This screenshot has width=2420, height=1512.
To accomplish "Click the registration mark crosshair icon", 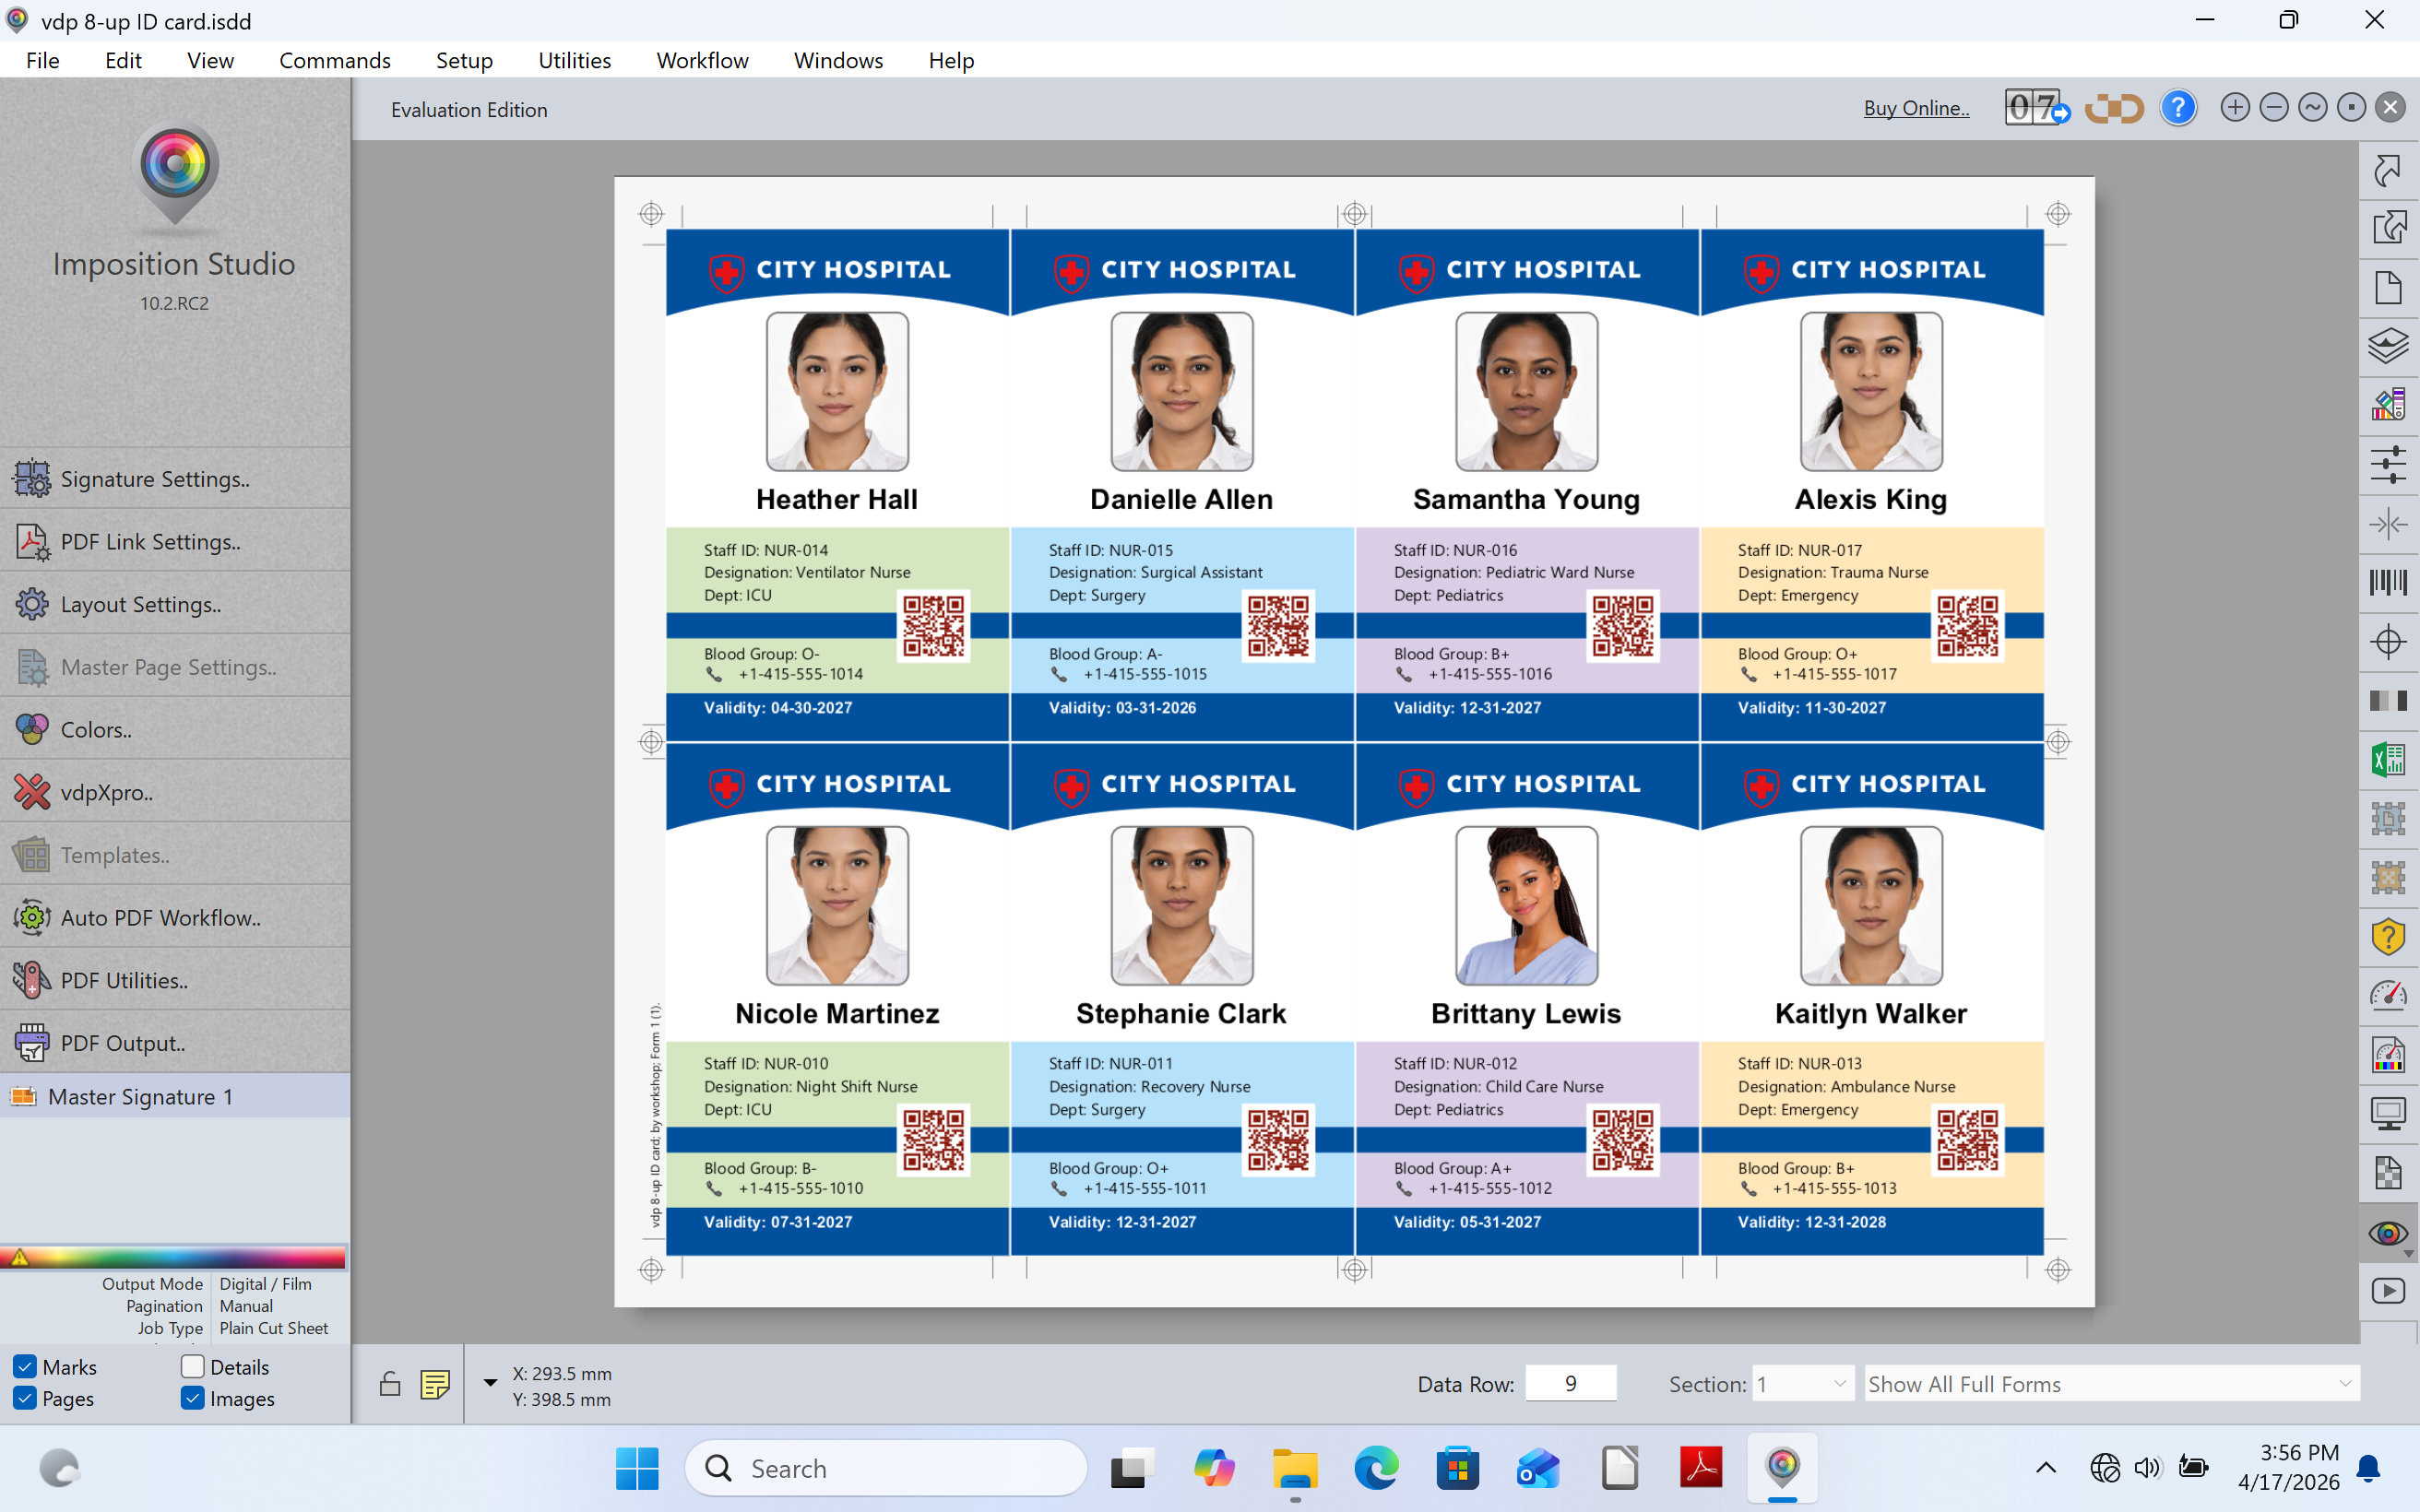I will point(2388,641).
